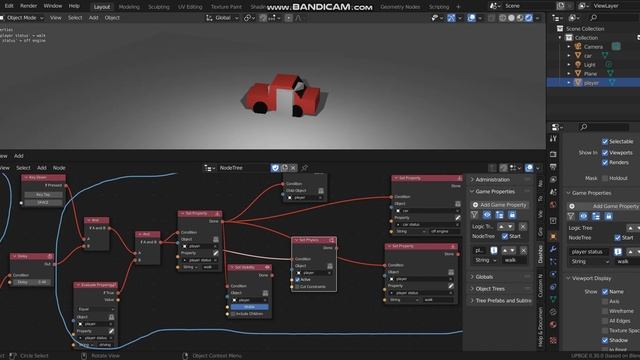
Task: Open the Render menu
Action: [x=29, y=6]
